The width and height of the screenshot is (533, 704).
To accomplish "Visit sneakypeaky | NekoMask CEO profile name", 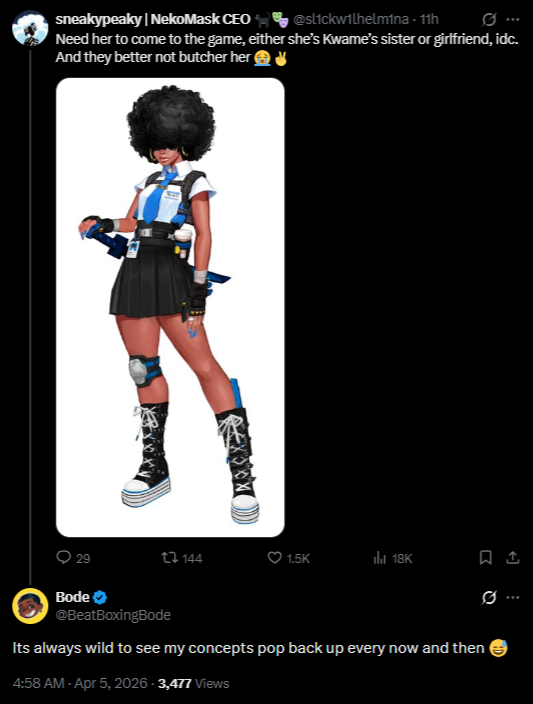I will click(153, 19).
